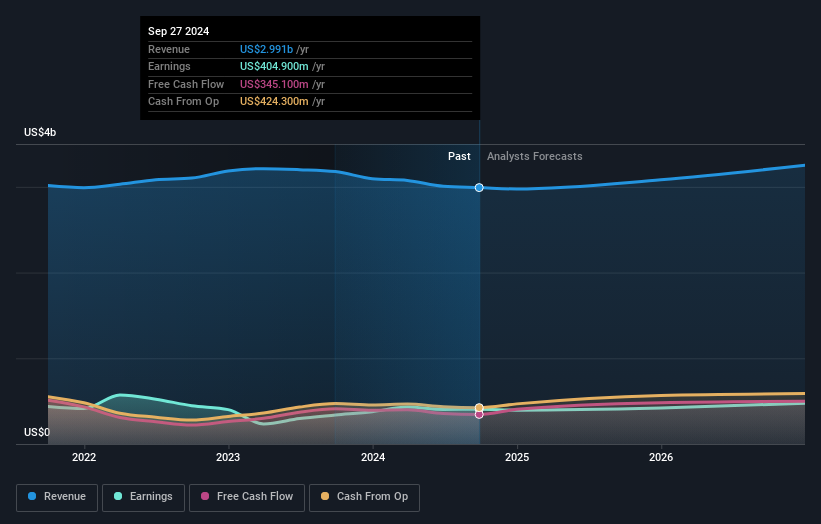Screen dimensions: 821x524
Task: Click the Free Cash Flow label in tooltip
Action: point(186,84)
